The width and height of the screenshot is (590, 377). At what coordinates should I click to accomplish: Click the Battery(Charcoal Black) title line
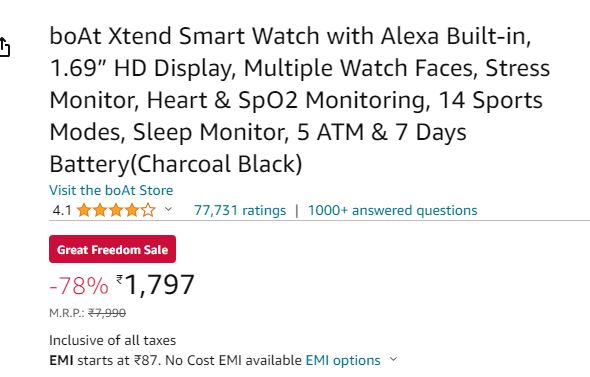pos(176,164)
